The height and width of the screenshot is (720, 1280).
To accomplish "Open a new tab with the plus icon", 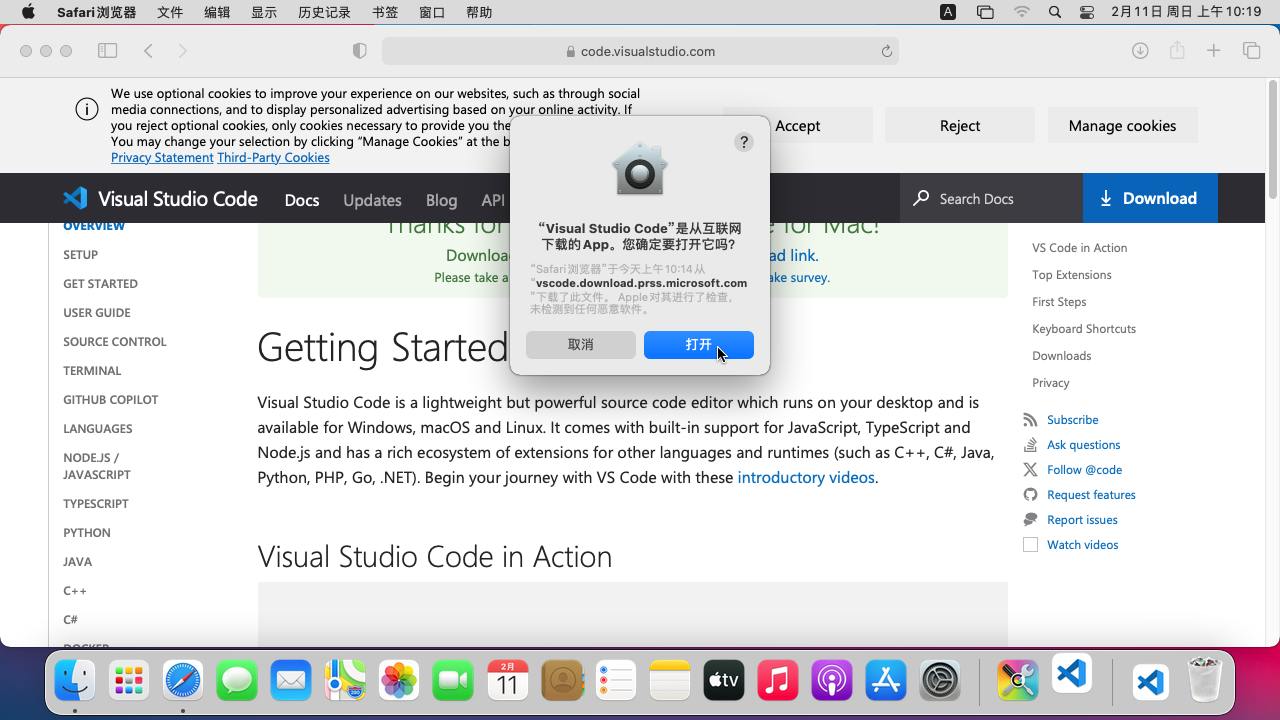I will coord(1214,51).
